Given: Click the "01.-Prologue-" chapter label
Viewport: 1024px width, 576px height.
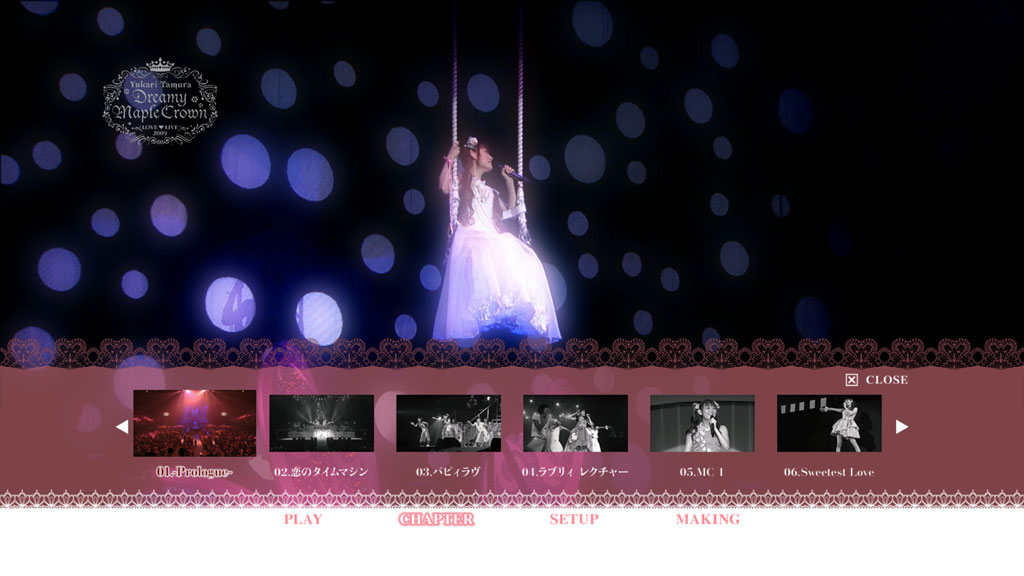Looking at the screenshot, I should pos(194,472).
